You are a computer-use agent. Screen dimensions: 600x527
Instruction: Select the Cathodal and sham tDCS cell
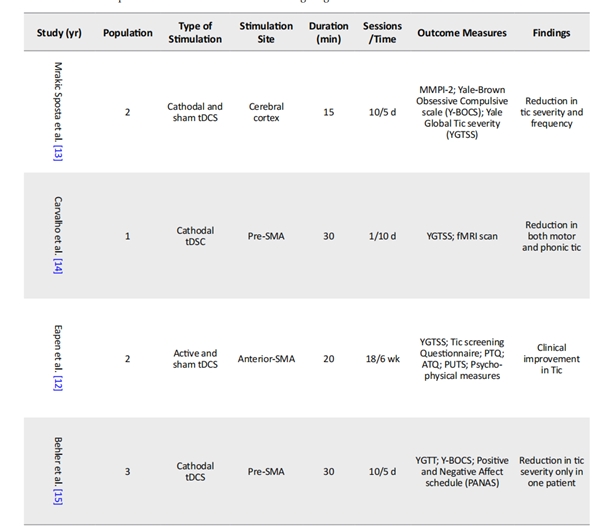(x=196, y=112)
